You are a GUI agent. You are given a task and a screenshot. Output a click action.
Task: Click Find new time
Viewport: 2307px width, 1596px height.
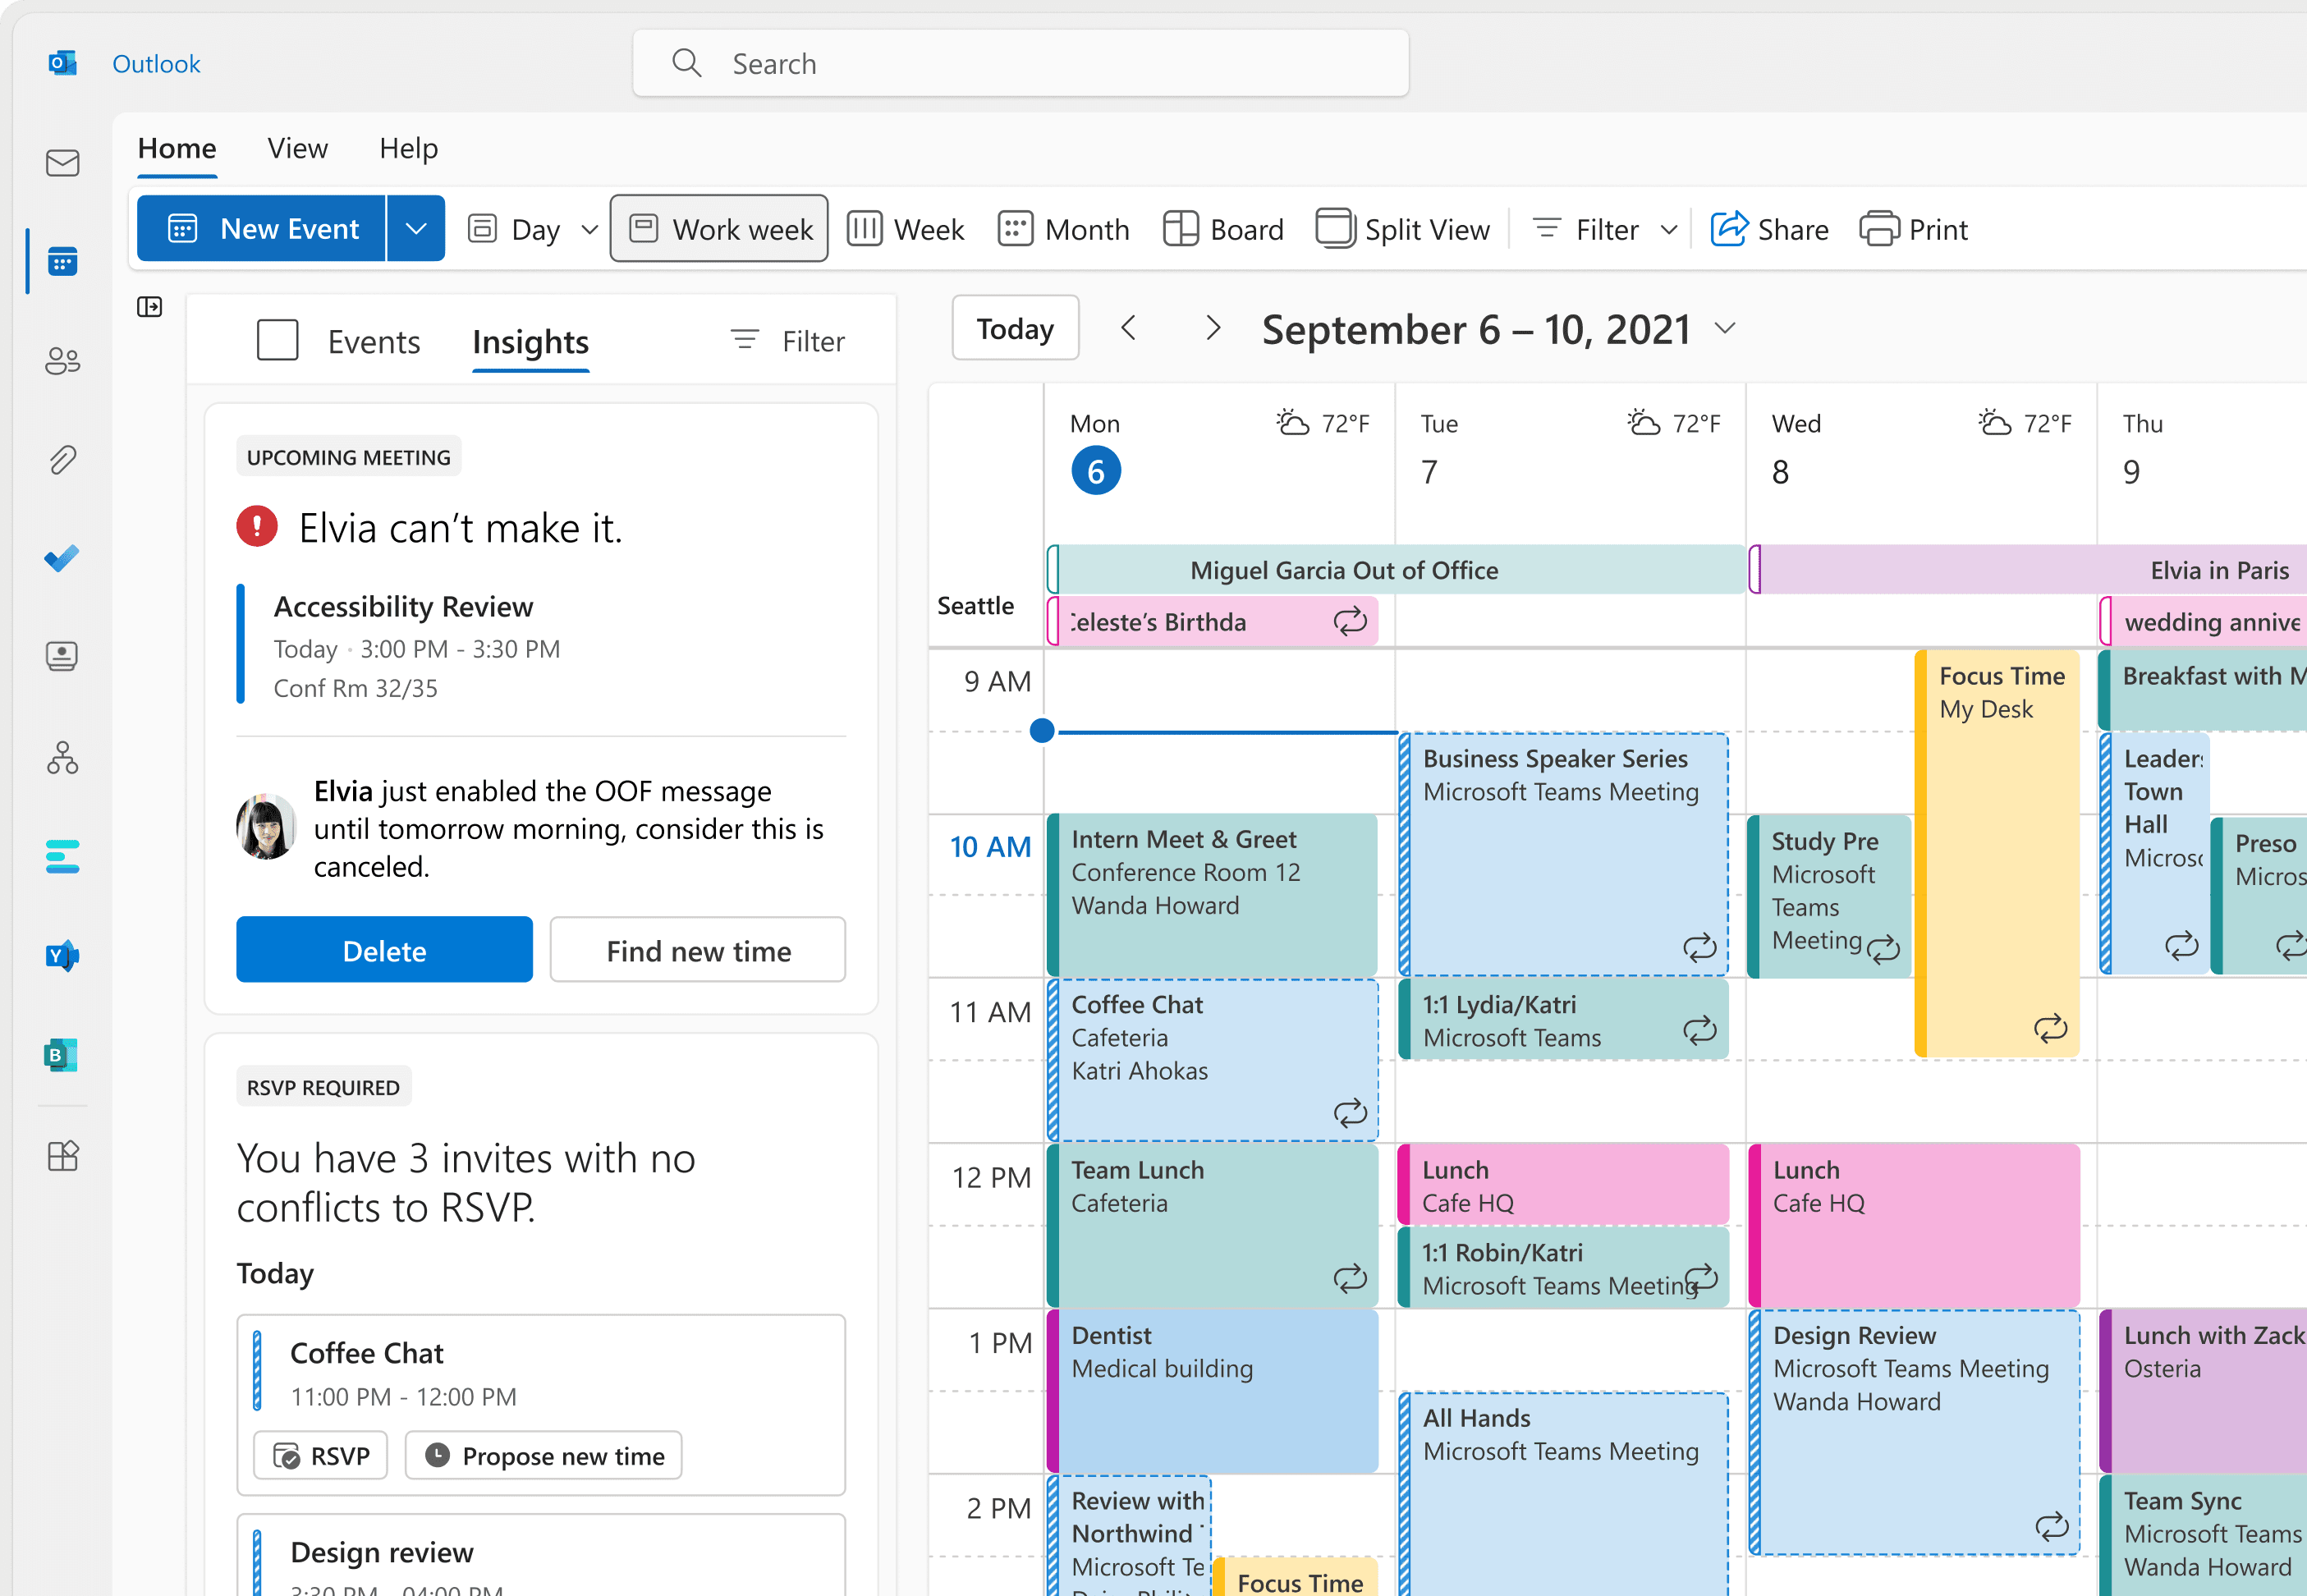click(698, 950)
